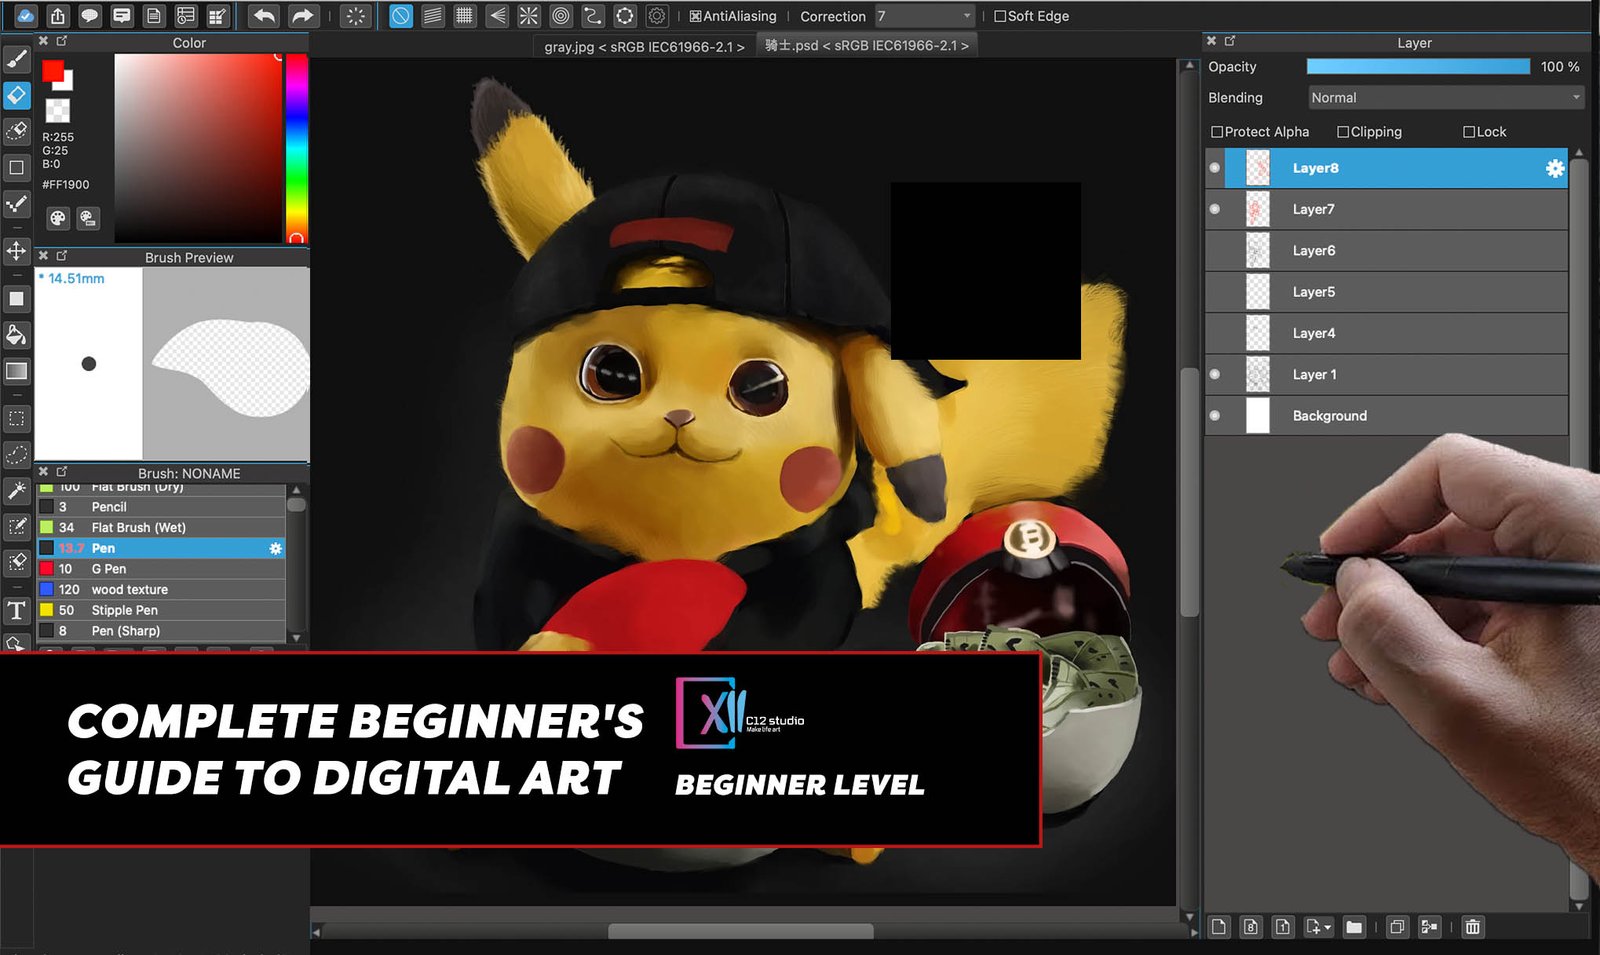Hide Layer7 using its visibility dot

click(x=1215, y=209)
